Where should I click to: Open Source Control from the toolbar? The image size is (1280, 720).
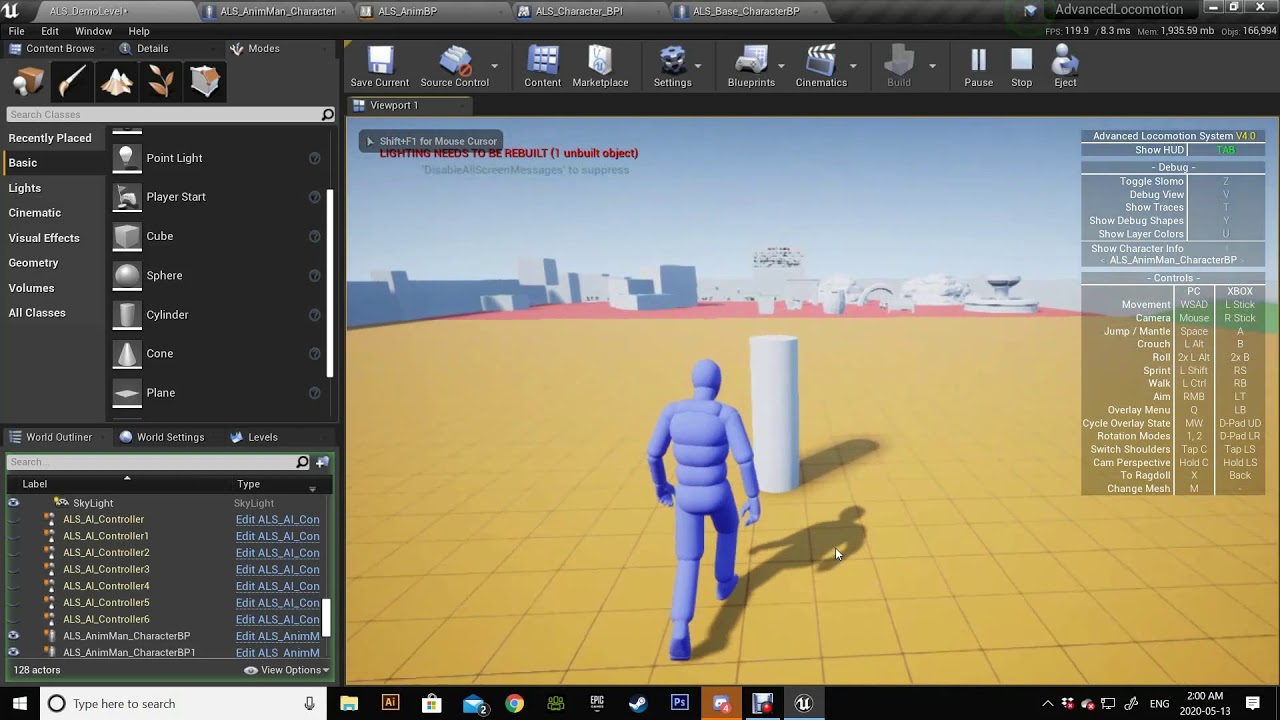click(454, 68)
